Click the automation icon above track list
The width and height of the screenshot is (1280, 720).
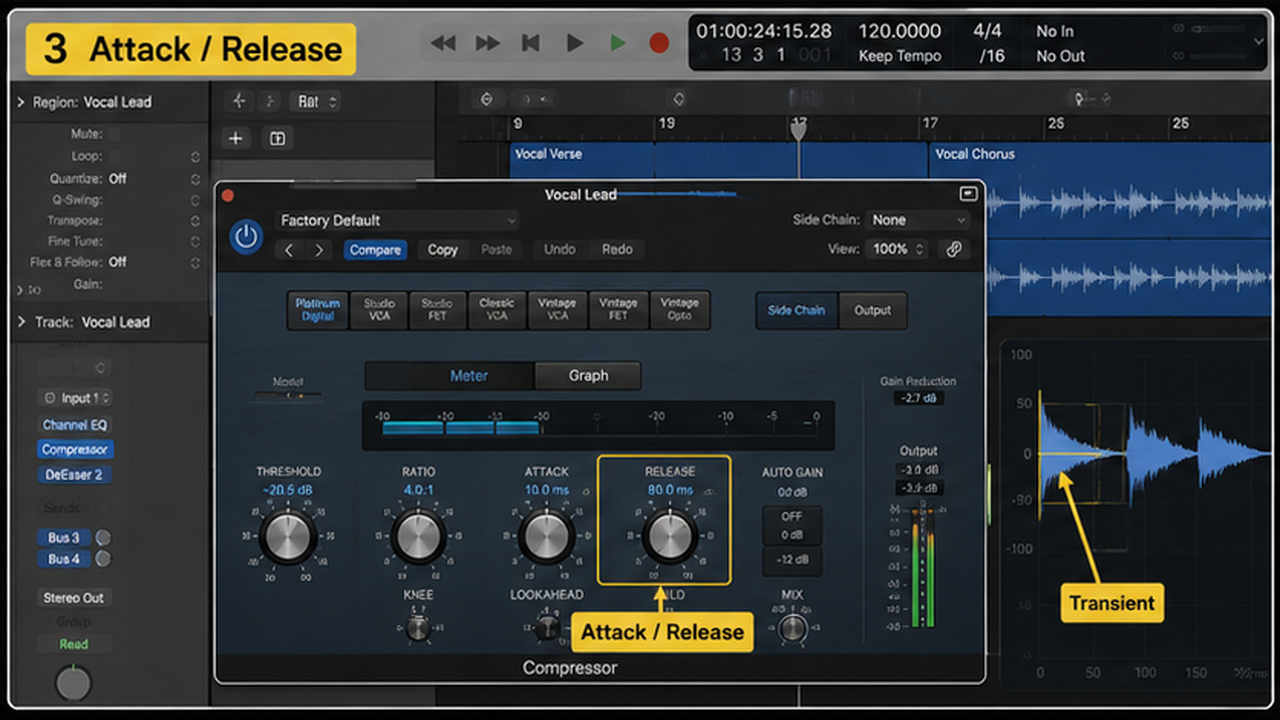click(238, 101)
